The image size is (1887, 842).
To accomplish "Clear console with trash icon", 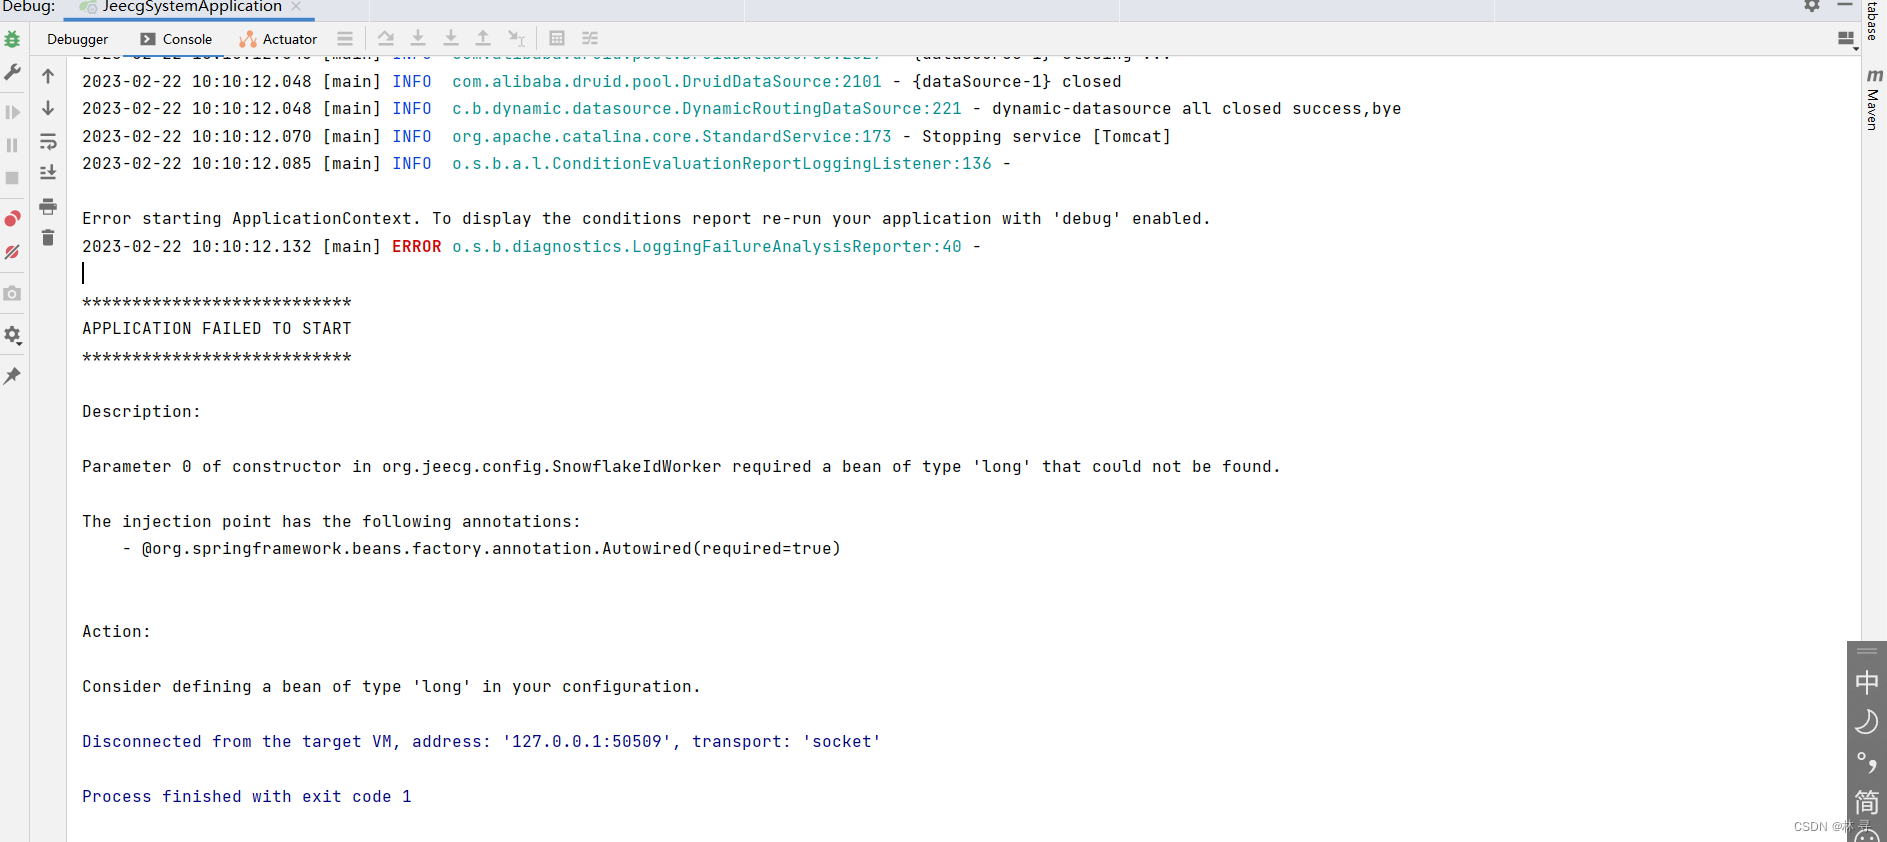I will click(48, 238).
